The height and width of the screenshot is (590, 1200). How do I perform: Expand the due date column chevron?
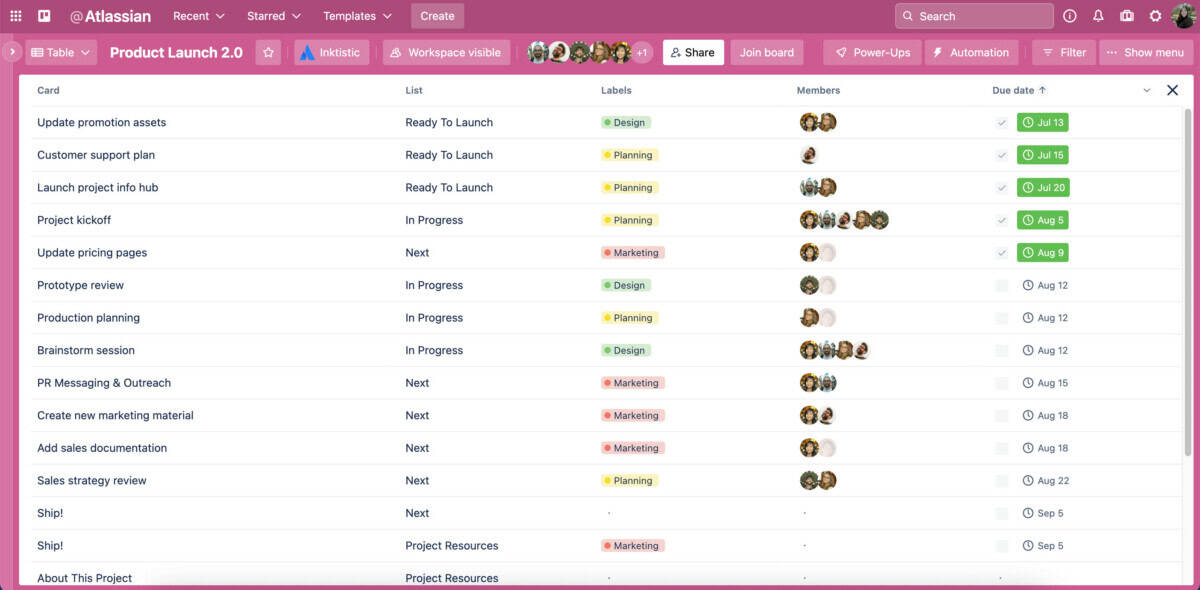coord(1147,90)
